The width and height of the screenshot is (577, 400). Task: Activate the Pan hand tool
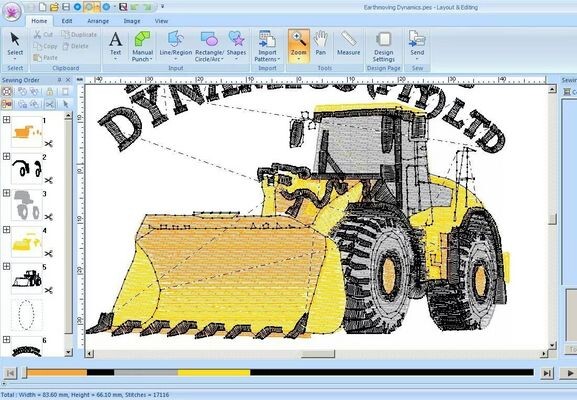(x=321, y=43)
